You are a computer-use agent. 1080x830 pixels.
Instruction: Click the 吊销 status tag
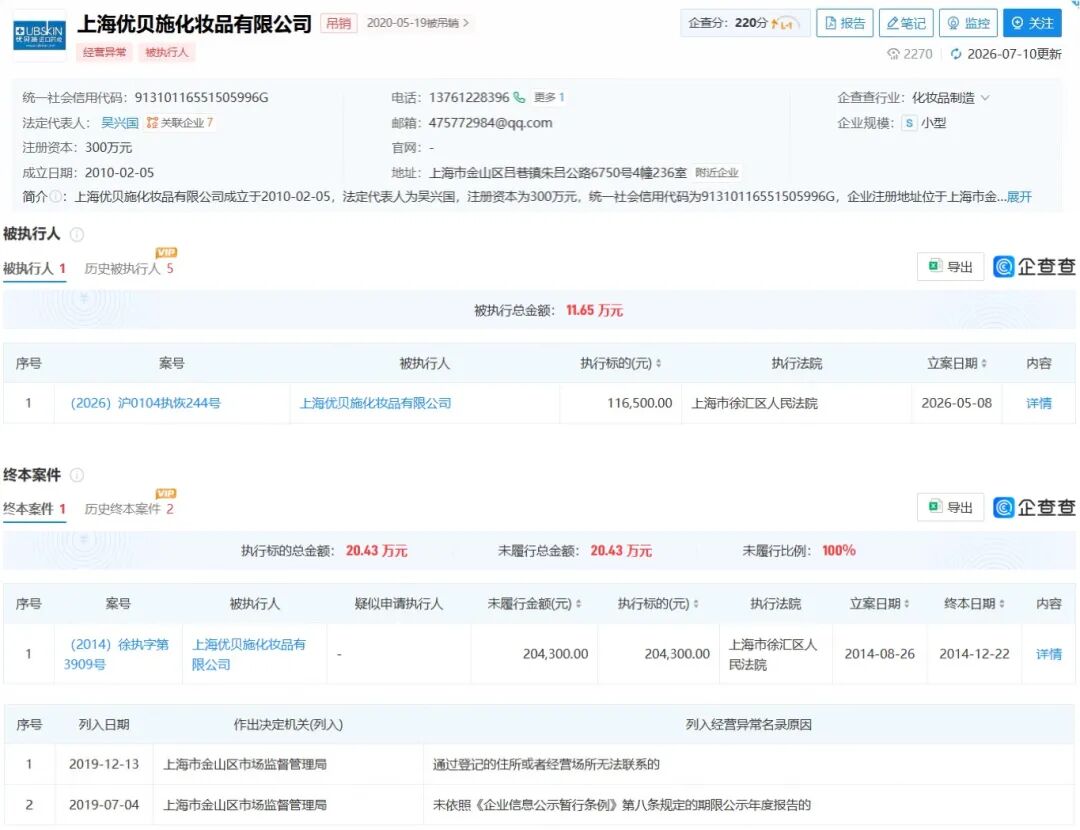(x=338, y=23)
